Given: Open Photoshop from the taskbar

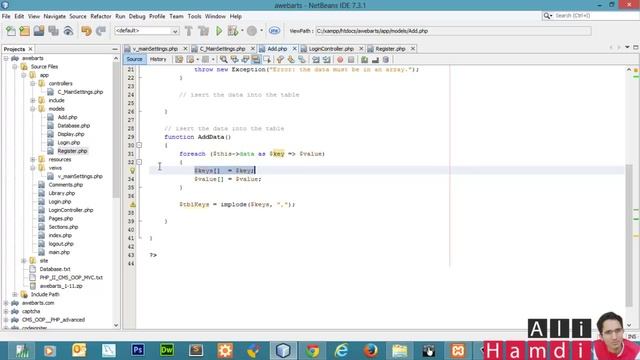Looking at the screenshot, I should pyautogui.click(x=138, y=350).
